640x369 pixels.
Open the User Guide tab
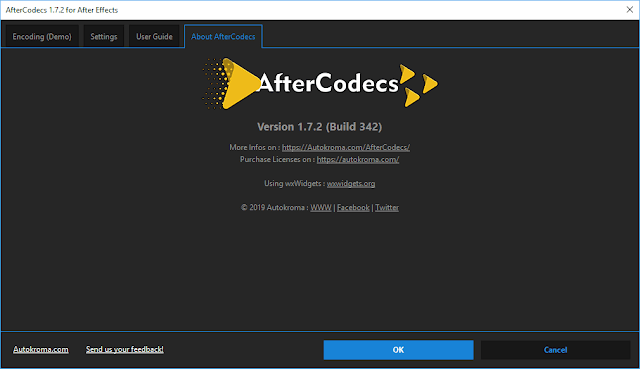tap(154, 36)
